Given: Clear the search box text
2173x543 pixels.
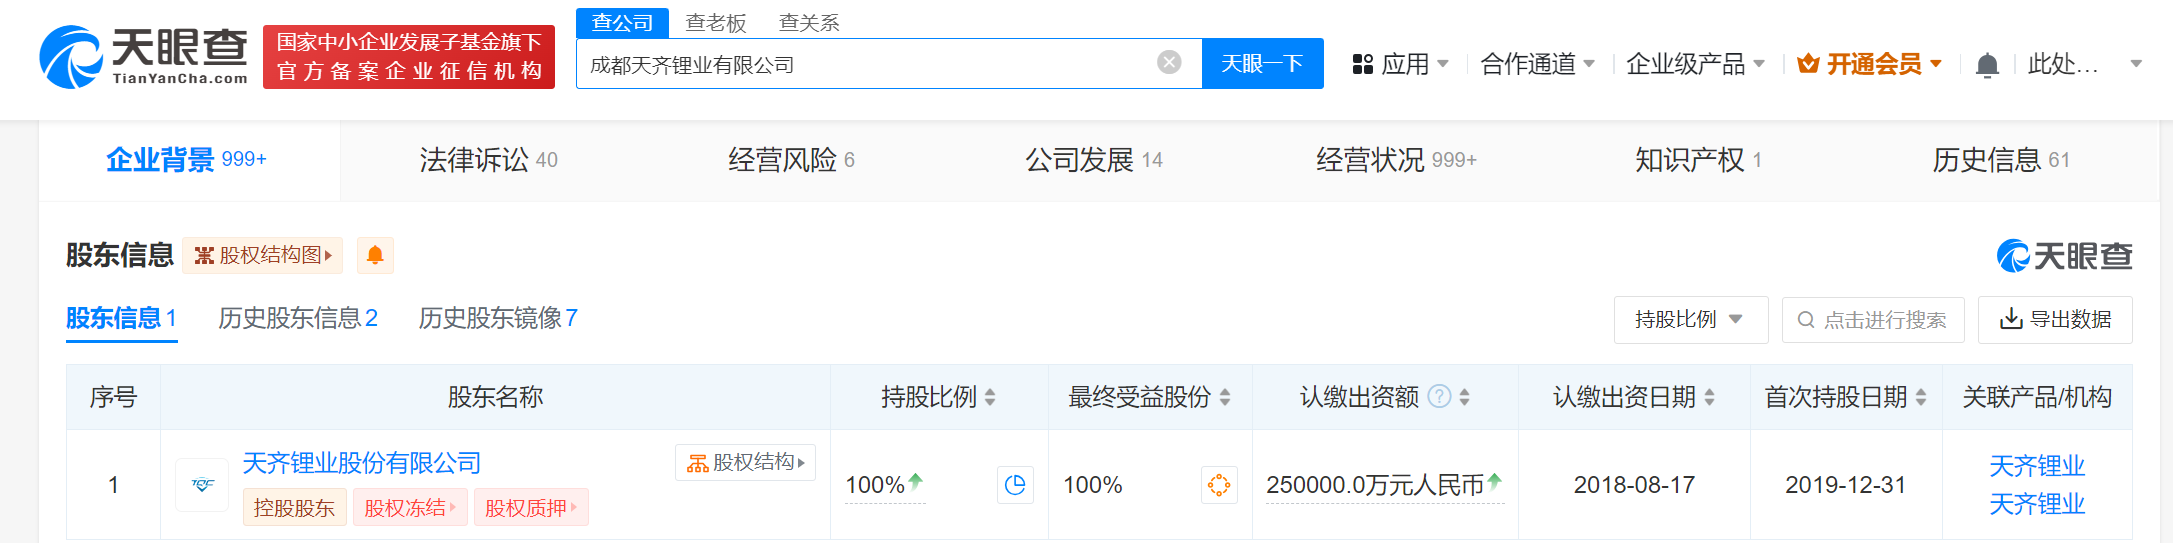Looking at the screenshot, I should 1168,63.
